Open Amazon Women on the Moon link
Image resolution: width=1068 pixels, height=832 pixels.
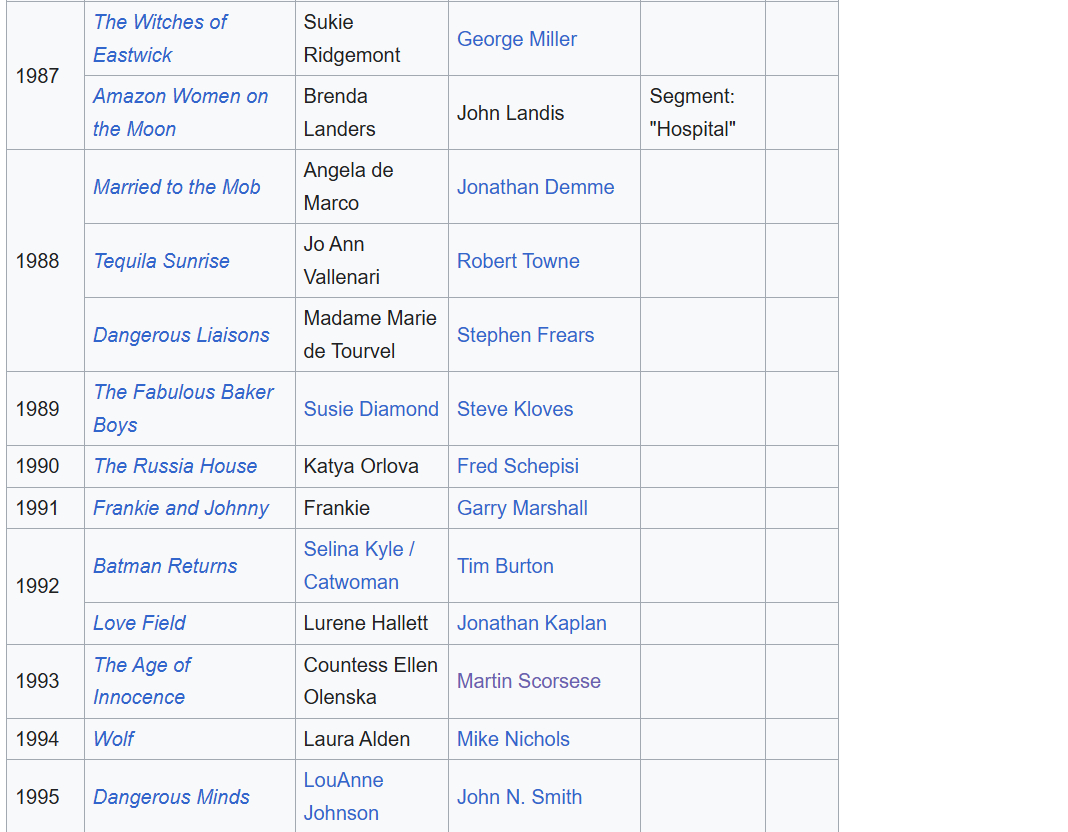(x=180, y=96)
